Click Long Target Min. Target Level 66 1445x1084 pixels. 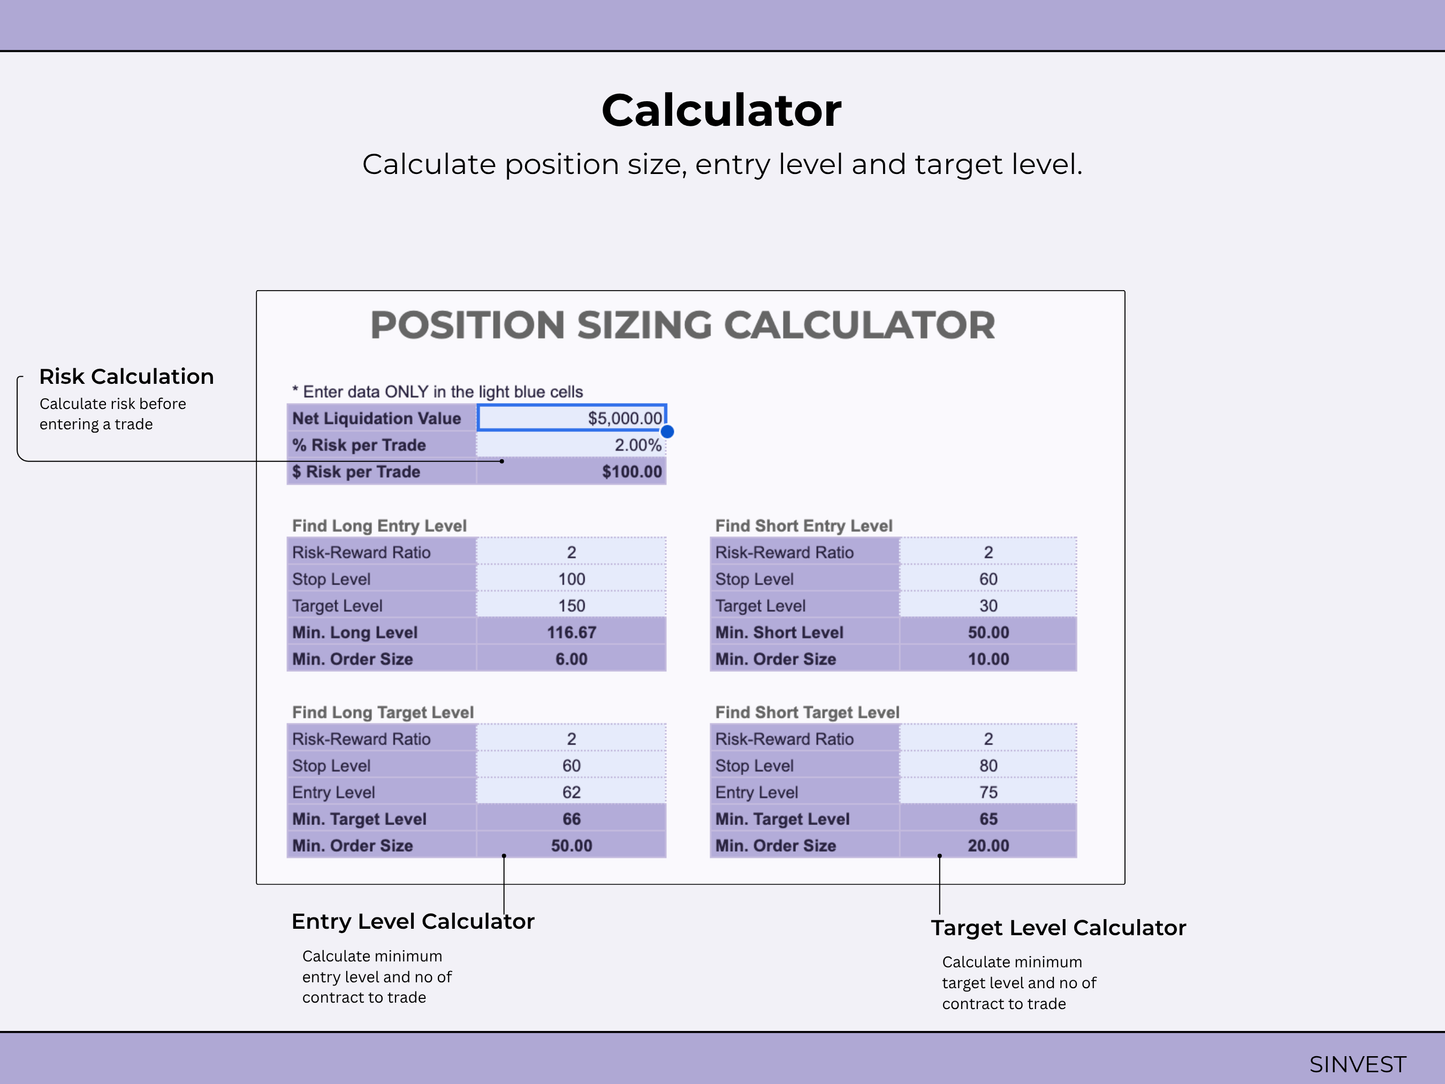pos(571,819)
